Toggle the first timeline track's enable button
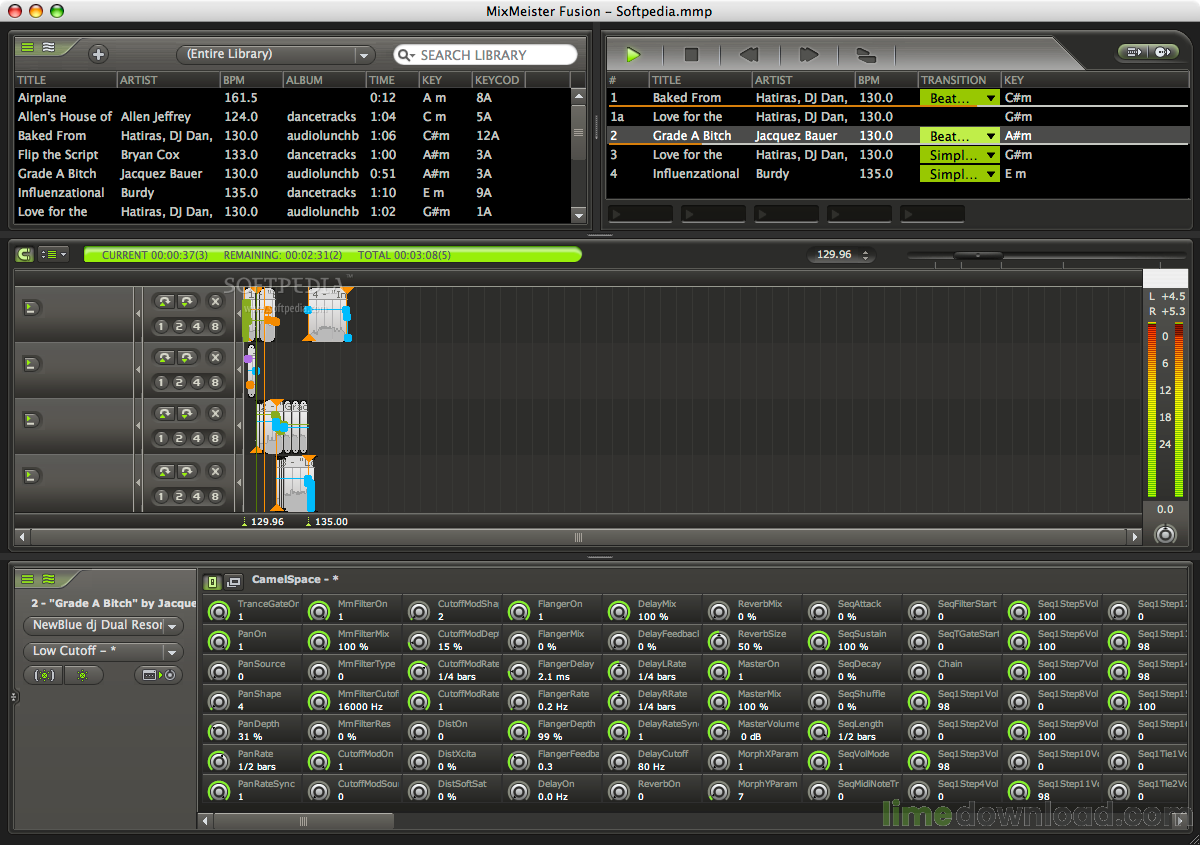The image size is (1200, 845). click(31, 307)
